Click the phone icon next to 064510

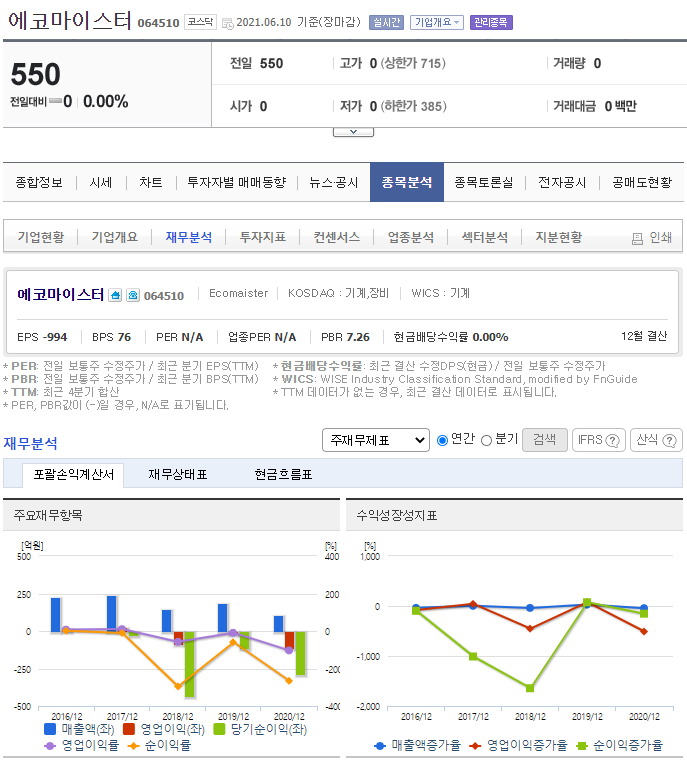click(x=133, y=295)
